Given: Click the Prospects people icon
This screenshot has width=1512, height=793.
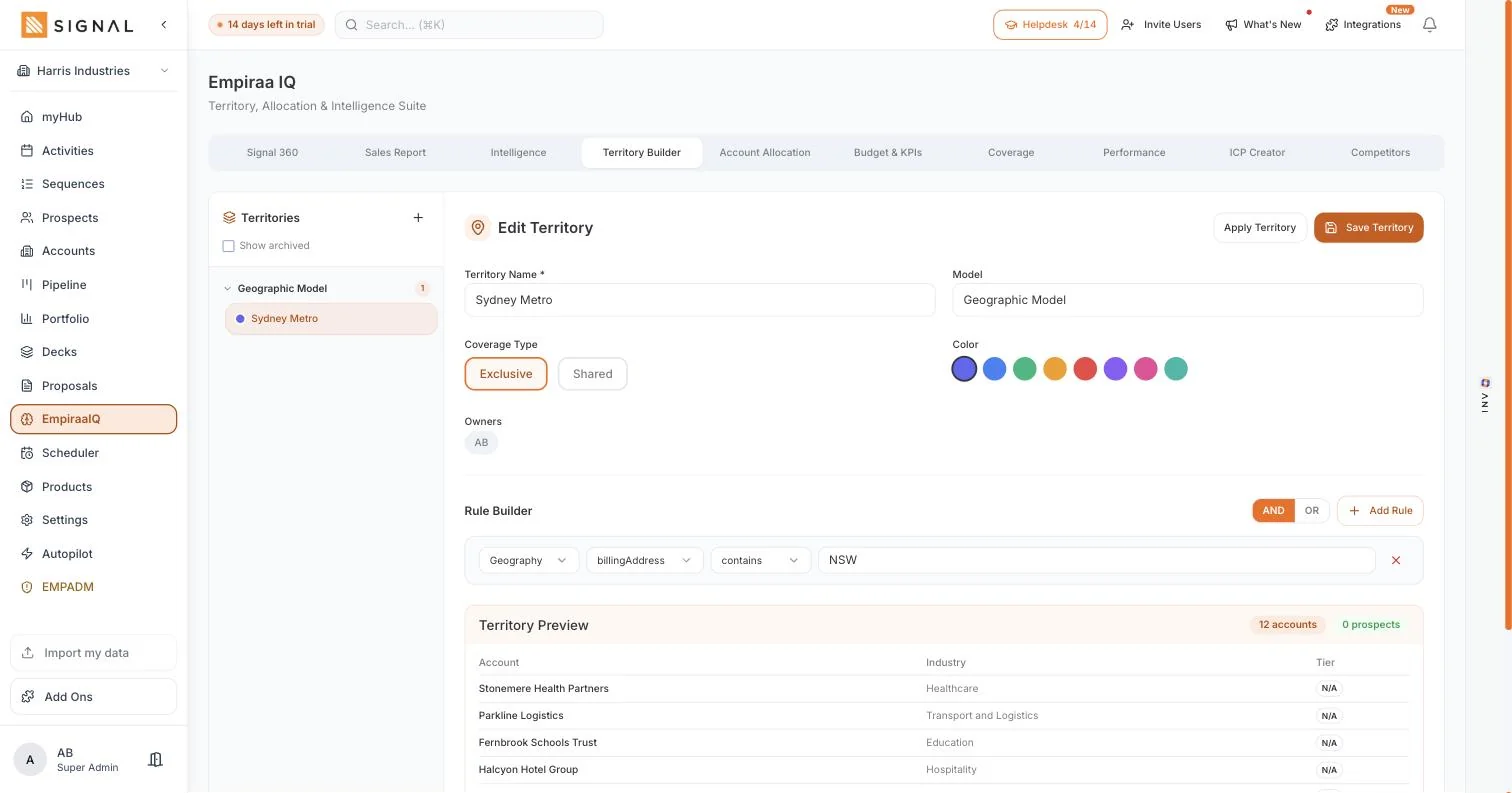Looking at the screenshot, I should [27, 218].
